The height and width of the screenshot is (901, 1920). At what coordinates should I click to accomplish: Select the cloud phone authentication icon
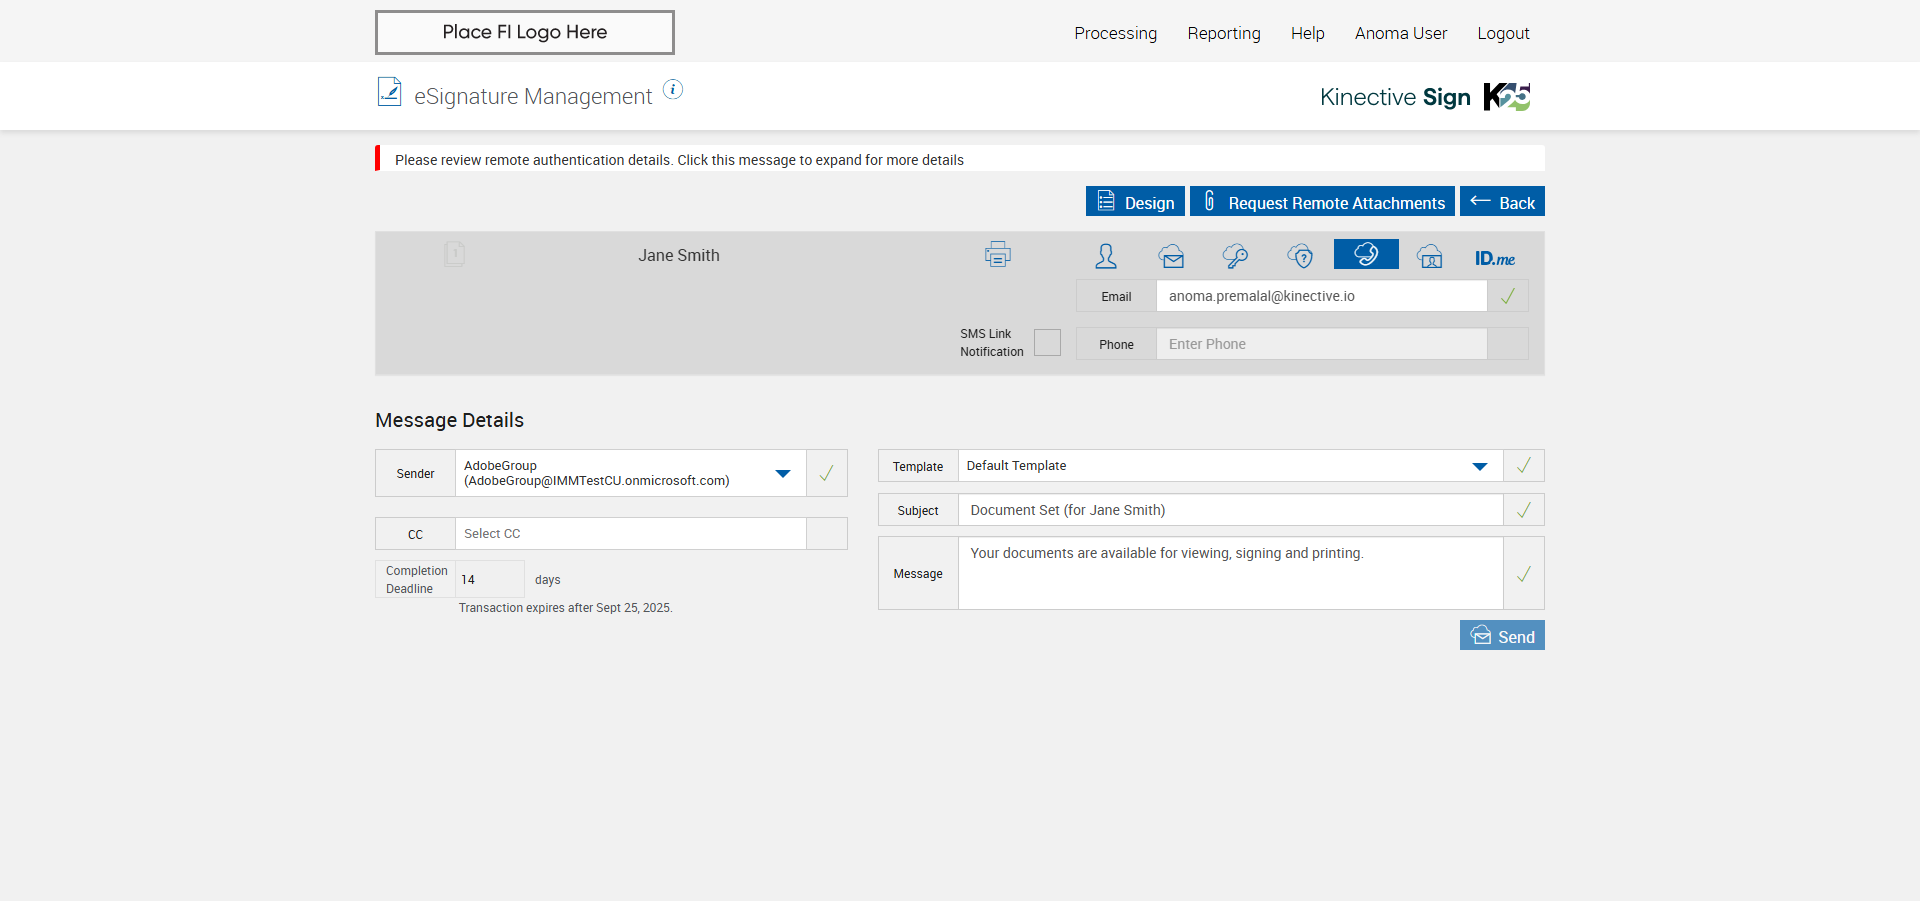point(1366,255)
